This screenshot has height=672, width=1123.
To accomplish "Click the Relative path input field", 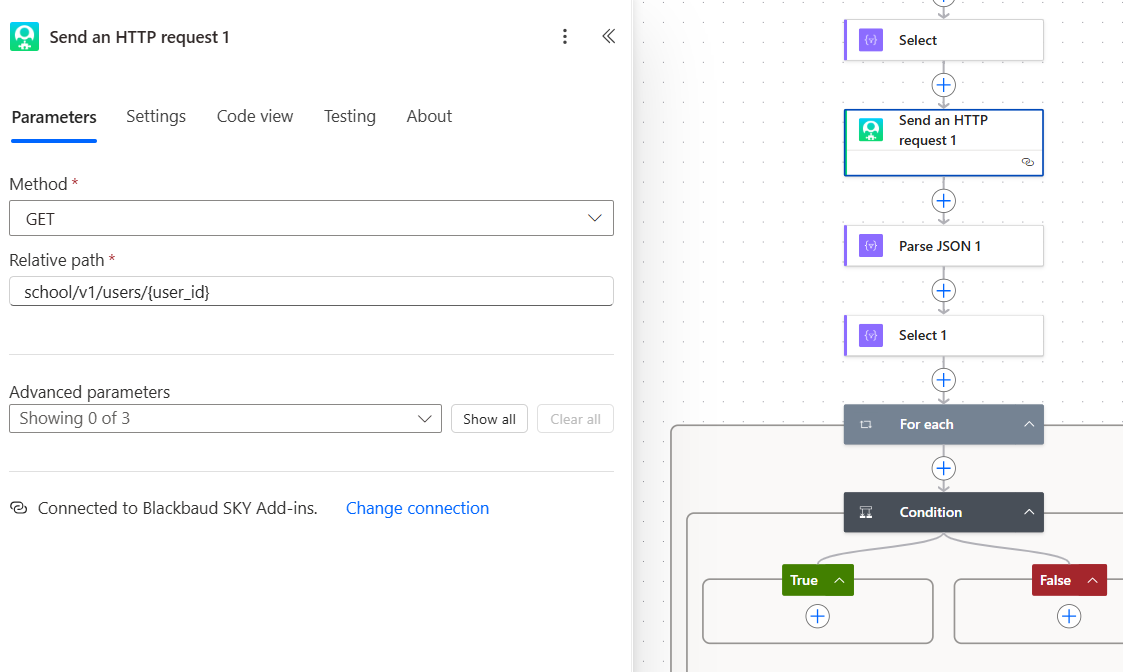I will pyautogui.click(x=312, y=291).
